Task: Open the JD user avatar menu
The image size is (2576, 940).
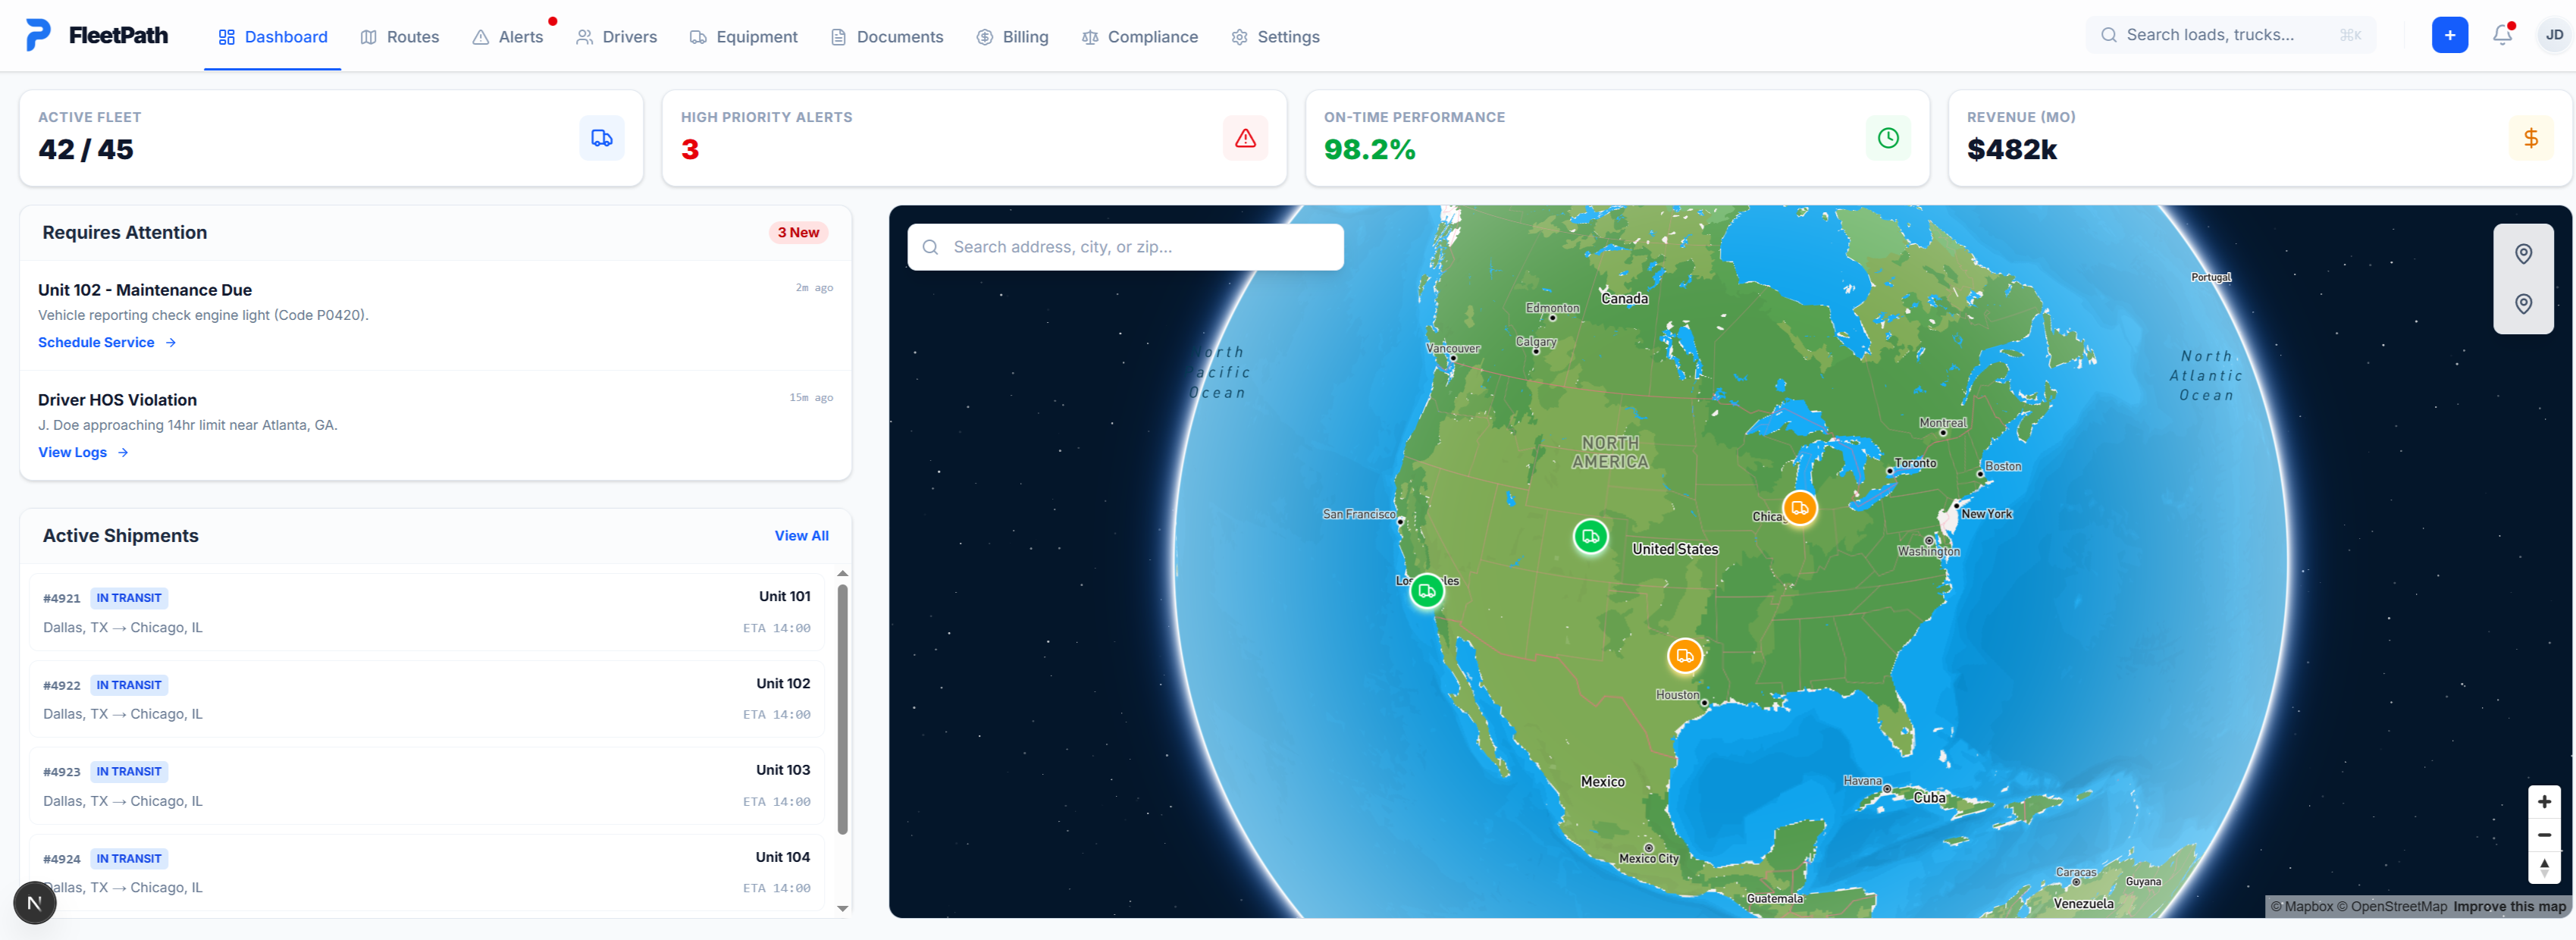Action: tap(2553, 35)
